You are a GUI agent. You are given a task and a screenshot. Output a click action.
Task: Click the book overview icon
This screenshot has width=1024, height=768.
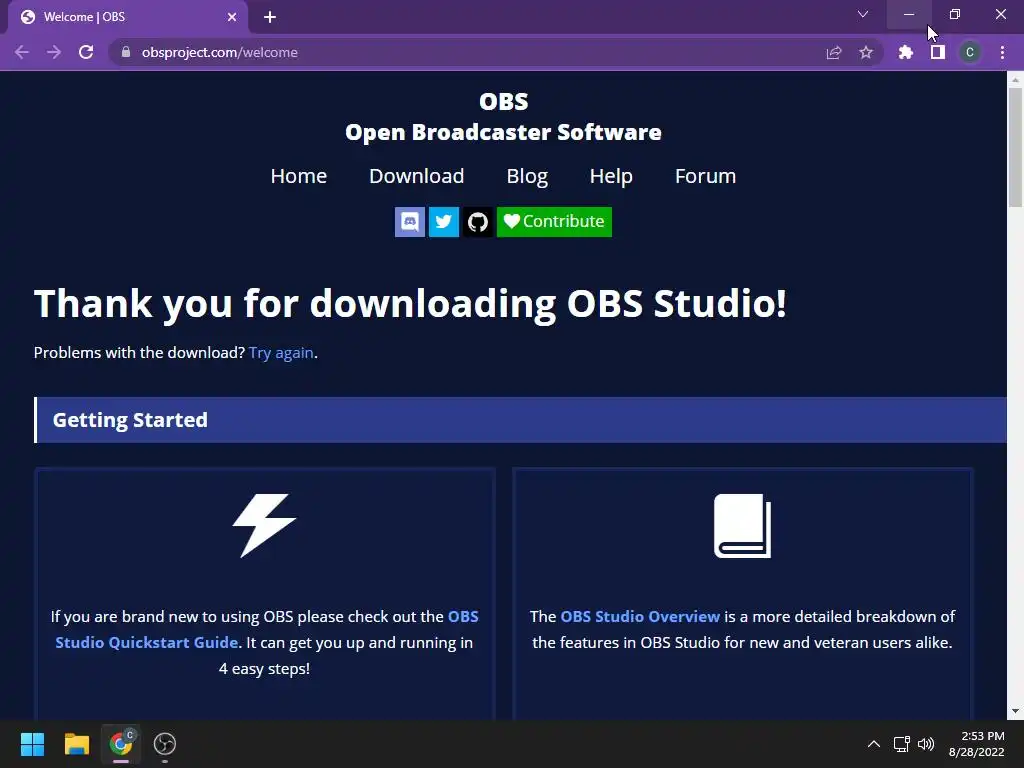coord(743,526)
